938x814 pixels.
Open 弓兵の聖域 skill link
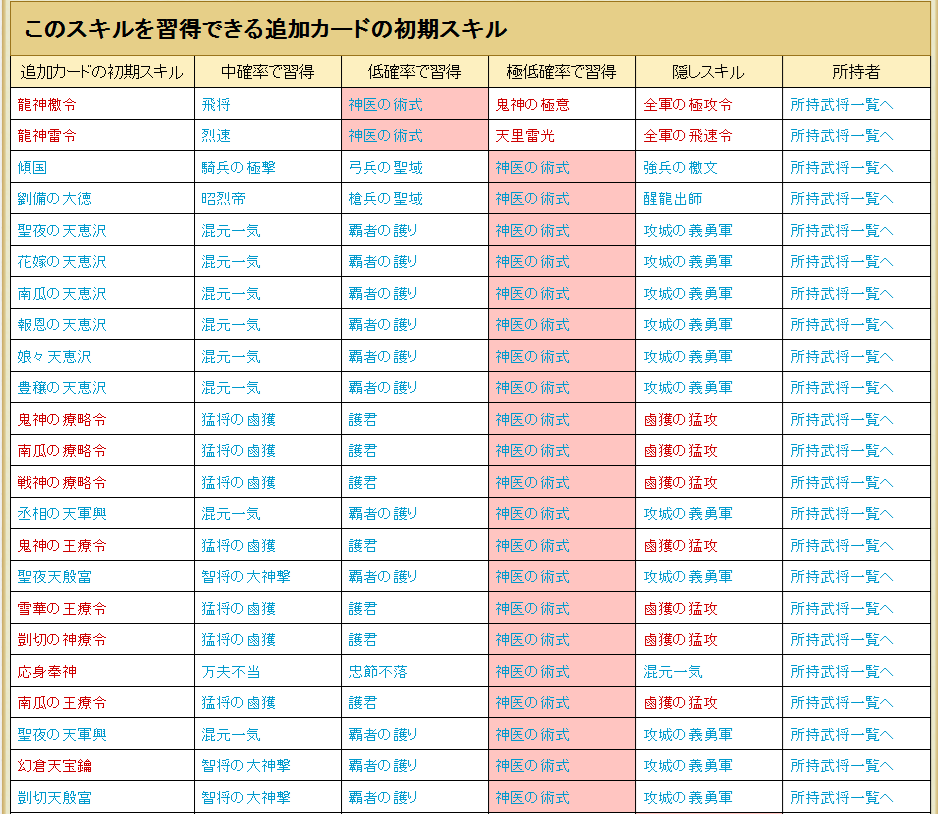385,167
